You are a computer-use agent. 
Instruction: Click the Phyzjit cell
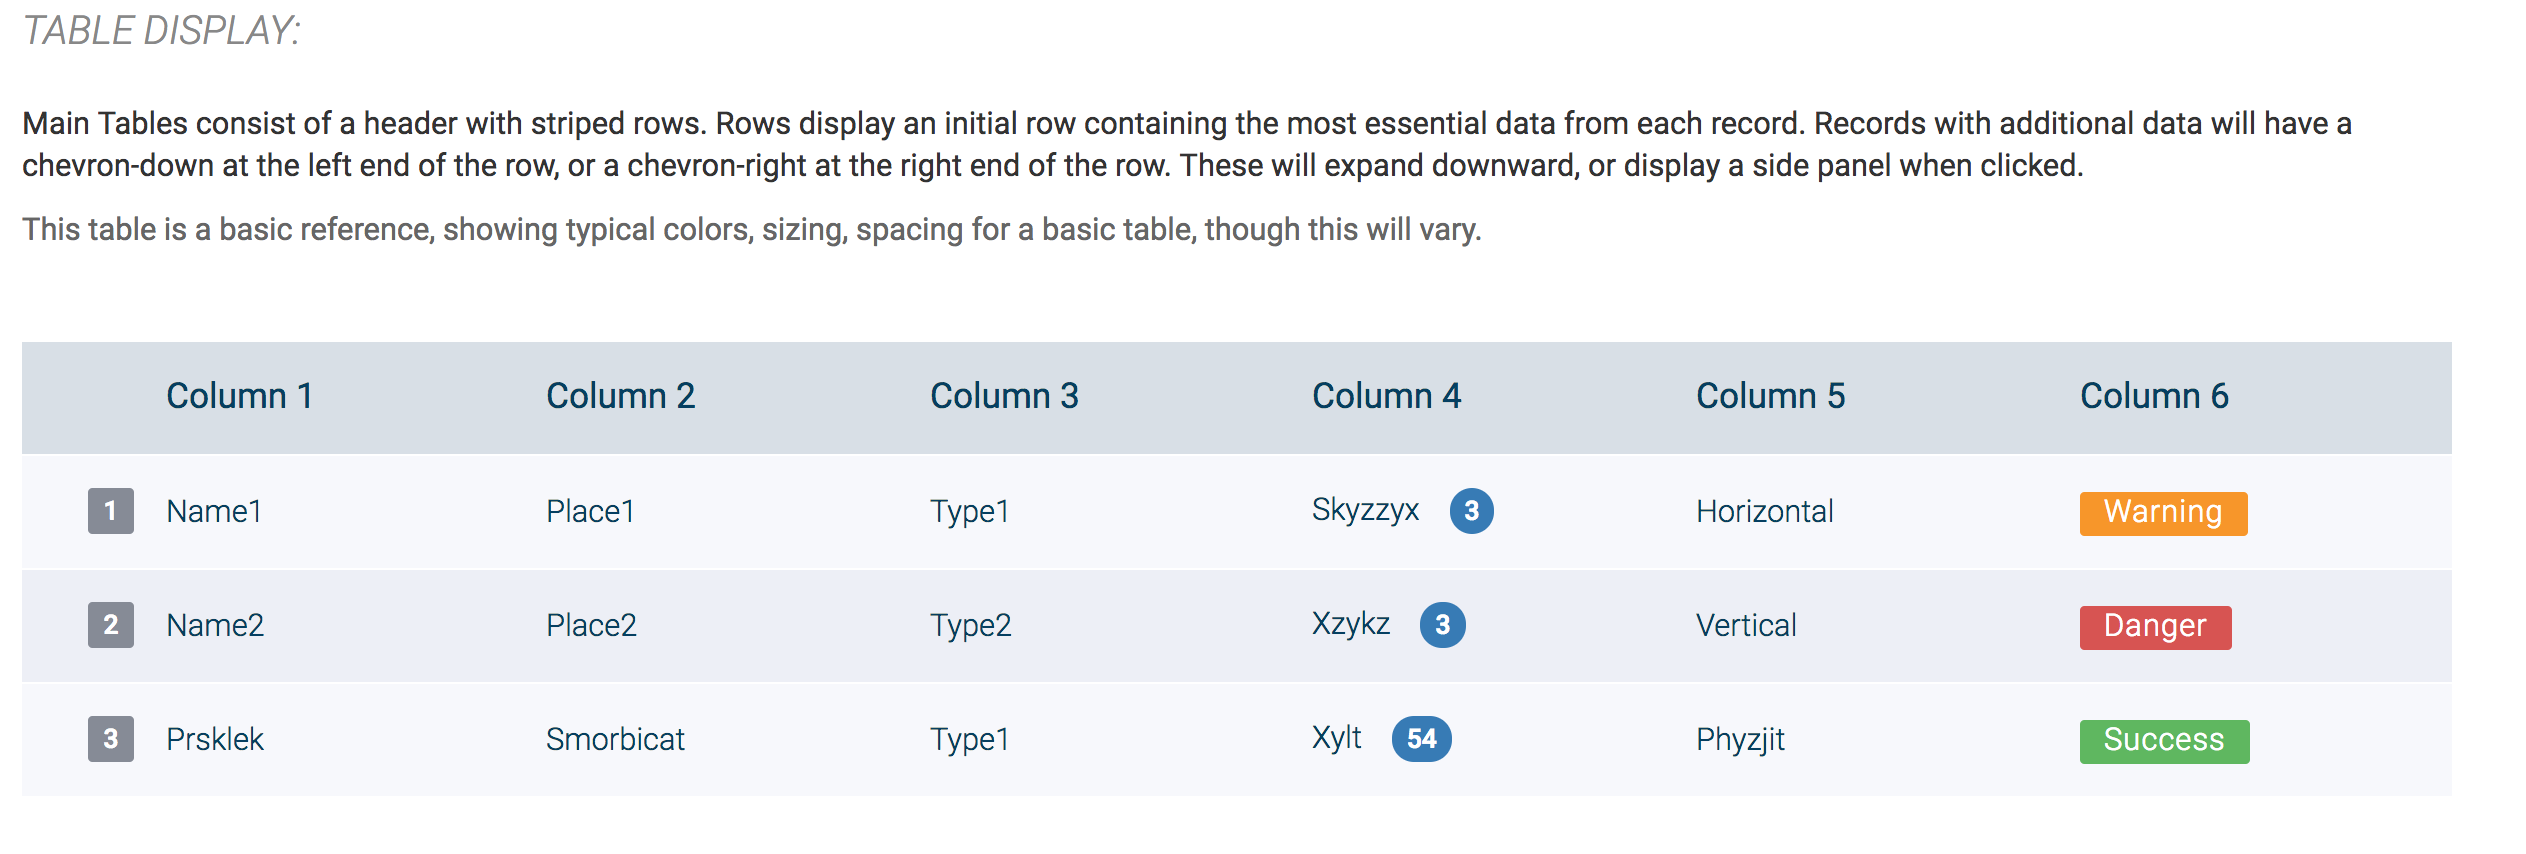tap(1740, 740)
